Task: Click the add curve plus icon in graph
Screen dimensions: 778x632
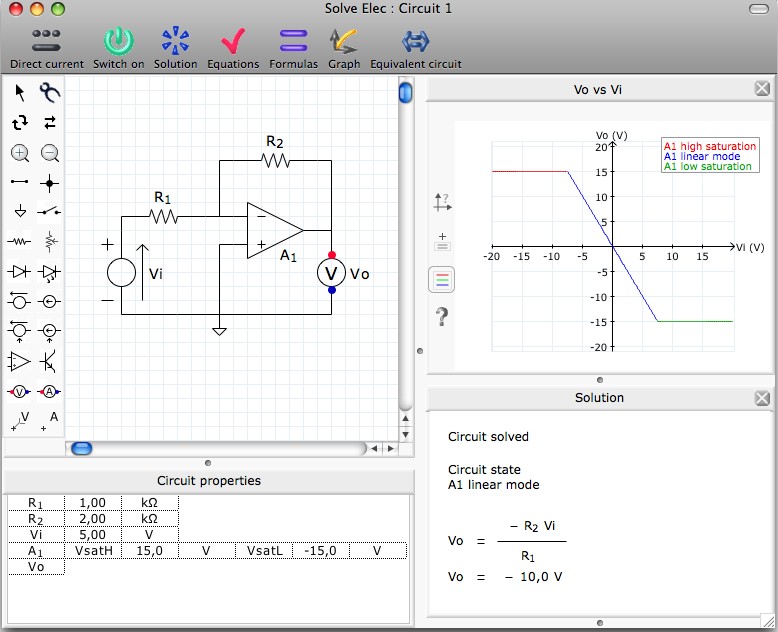Action: pyautogui.click(x=443, y=242)
